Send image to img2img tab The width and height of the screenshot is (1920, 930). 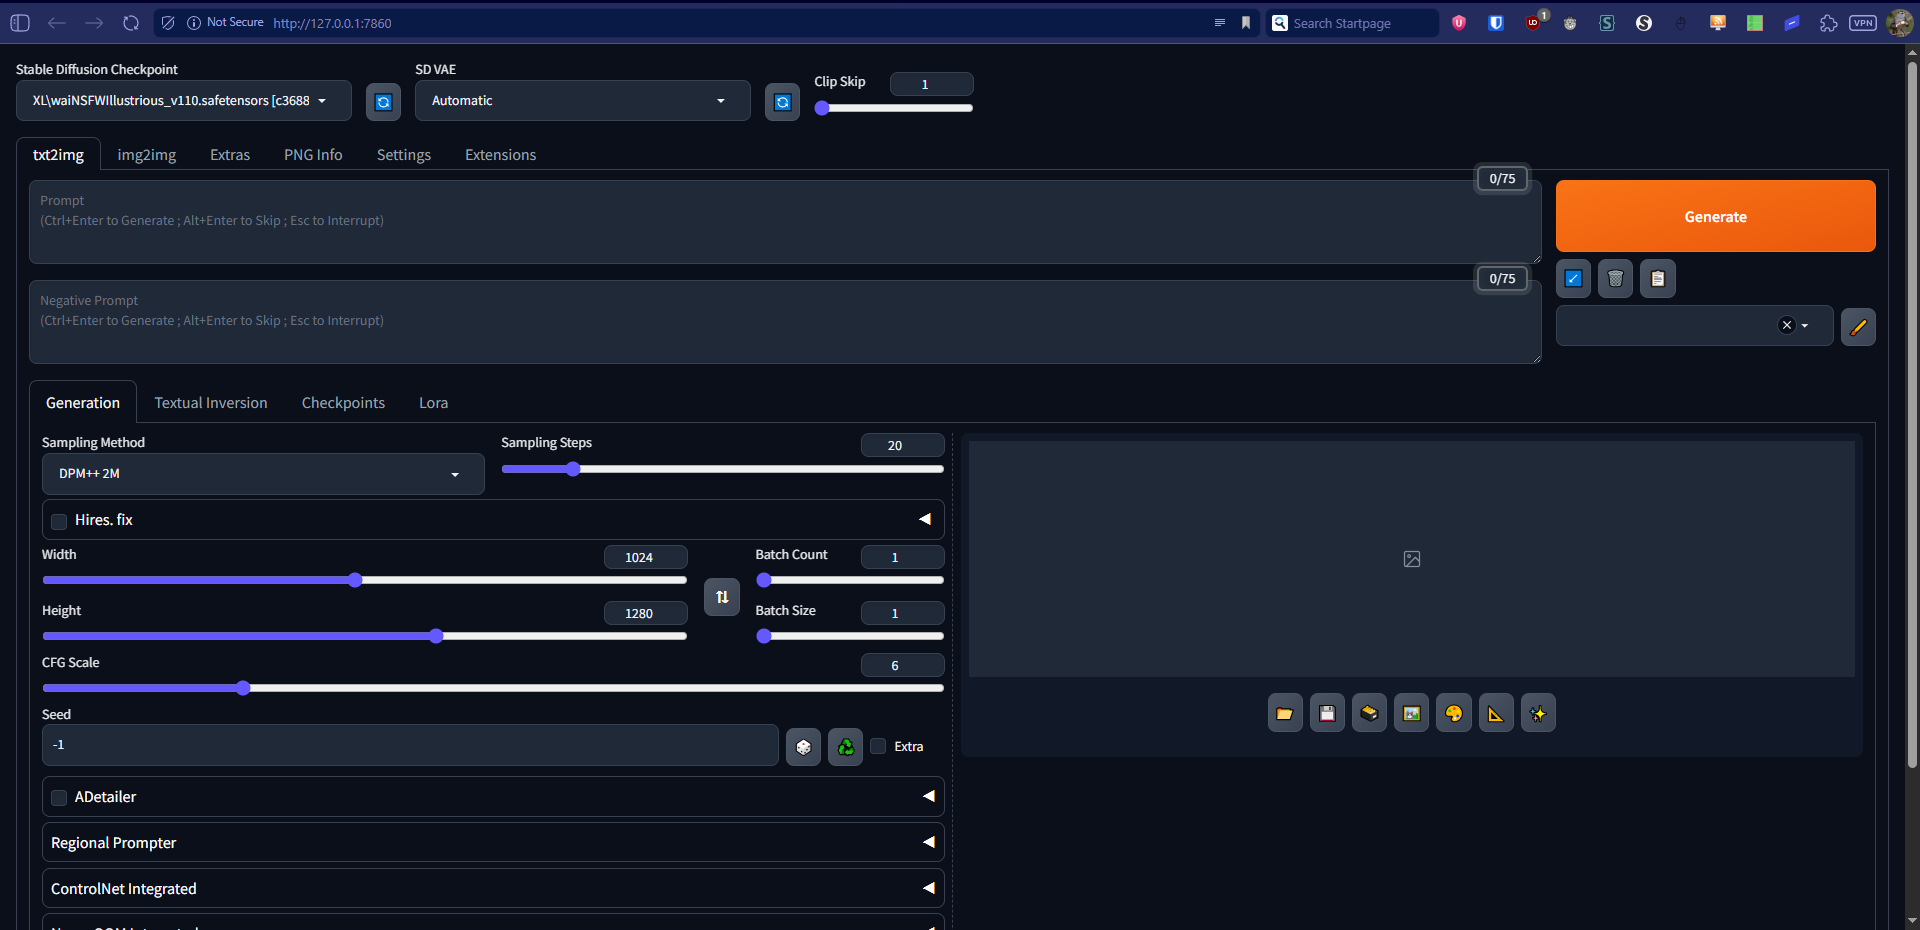click(1411, 714)
